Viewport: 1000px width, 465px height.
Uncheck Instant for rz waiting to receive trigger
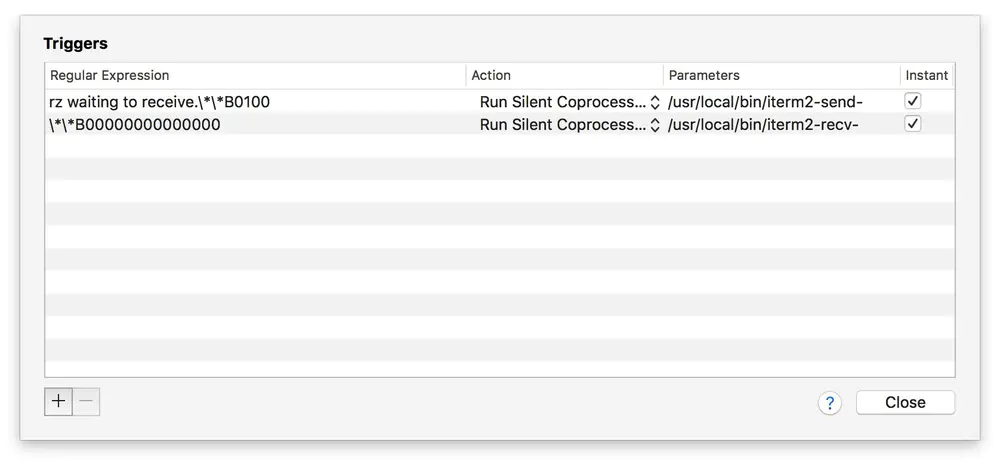(x=913, y=101)
